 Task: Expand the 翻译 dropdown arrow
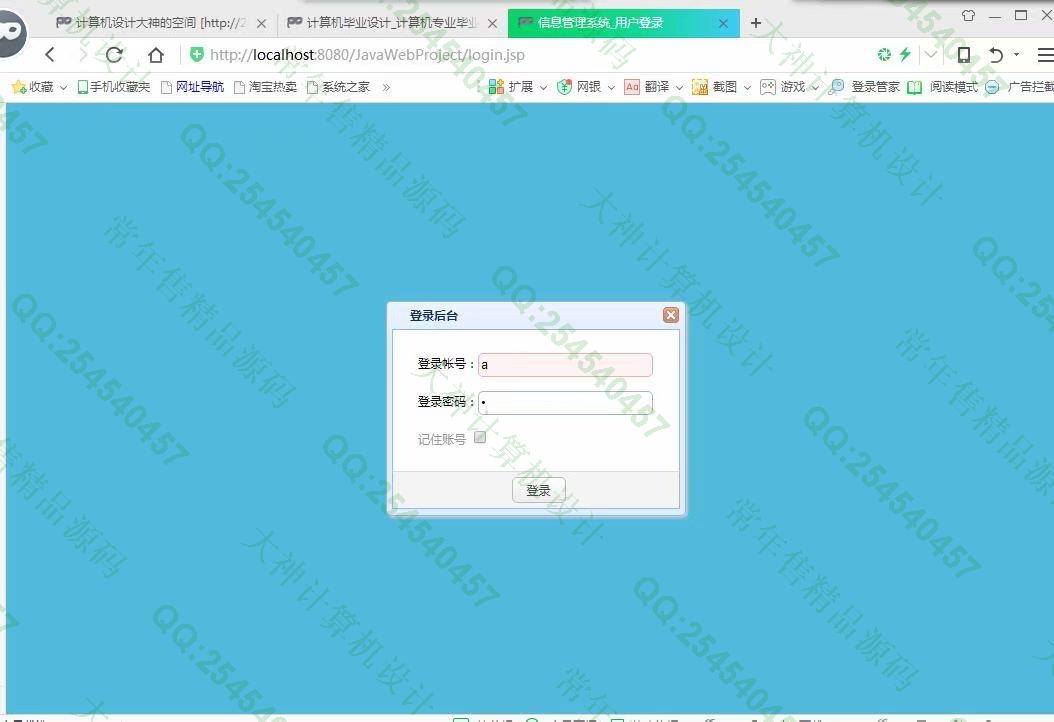[x=679, y=87]
